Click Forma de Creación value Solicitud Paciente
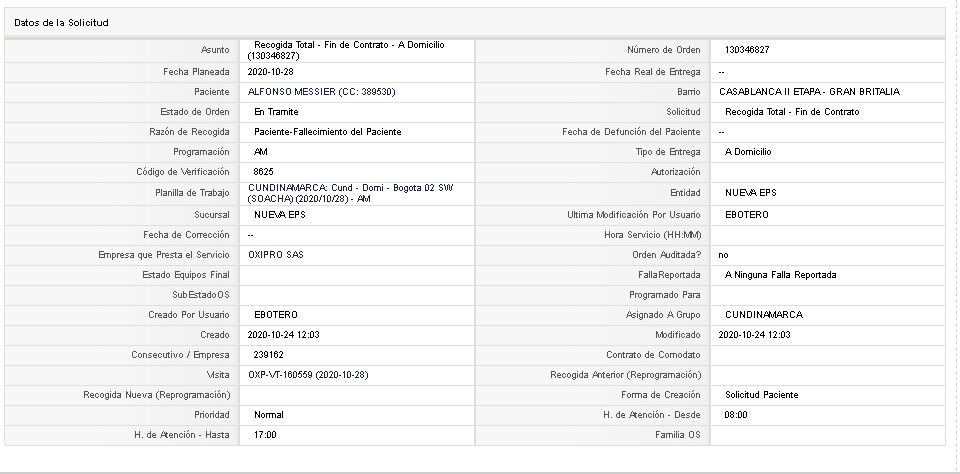 point(762,395)
